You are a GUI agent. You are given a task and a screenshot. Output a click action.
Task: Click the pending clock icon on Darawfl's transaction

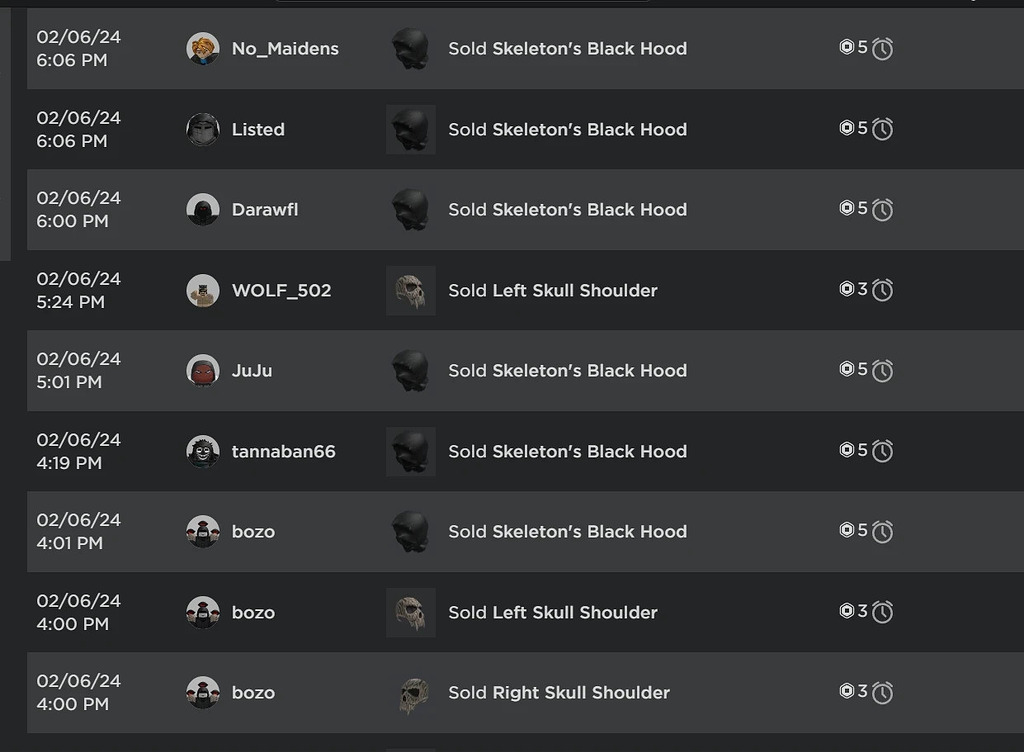pos(881,209)
